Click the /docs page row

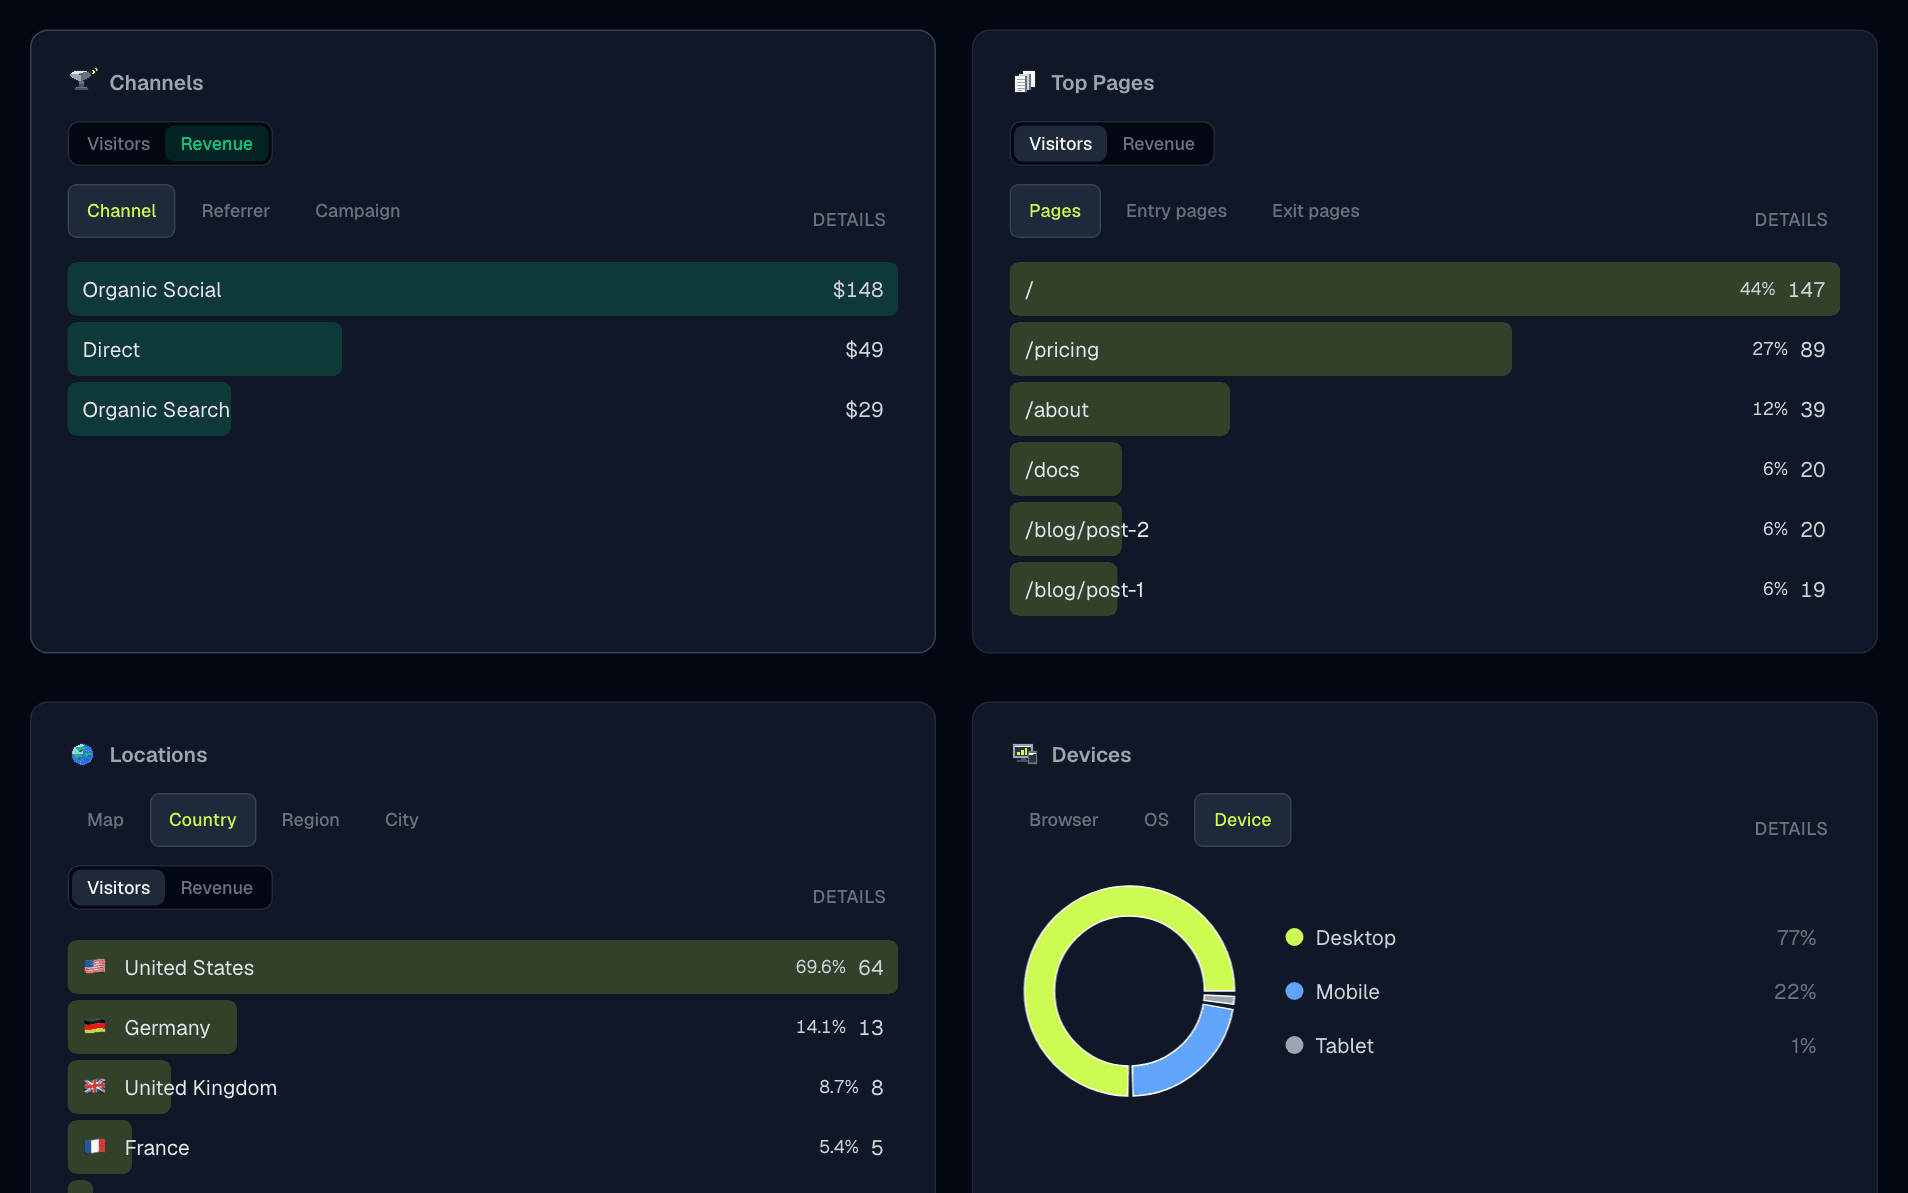[x=1425, y=469]
